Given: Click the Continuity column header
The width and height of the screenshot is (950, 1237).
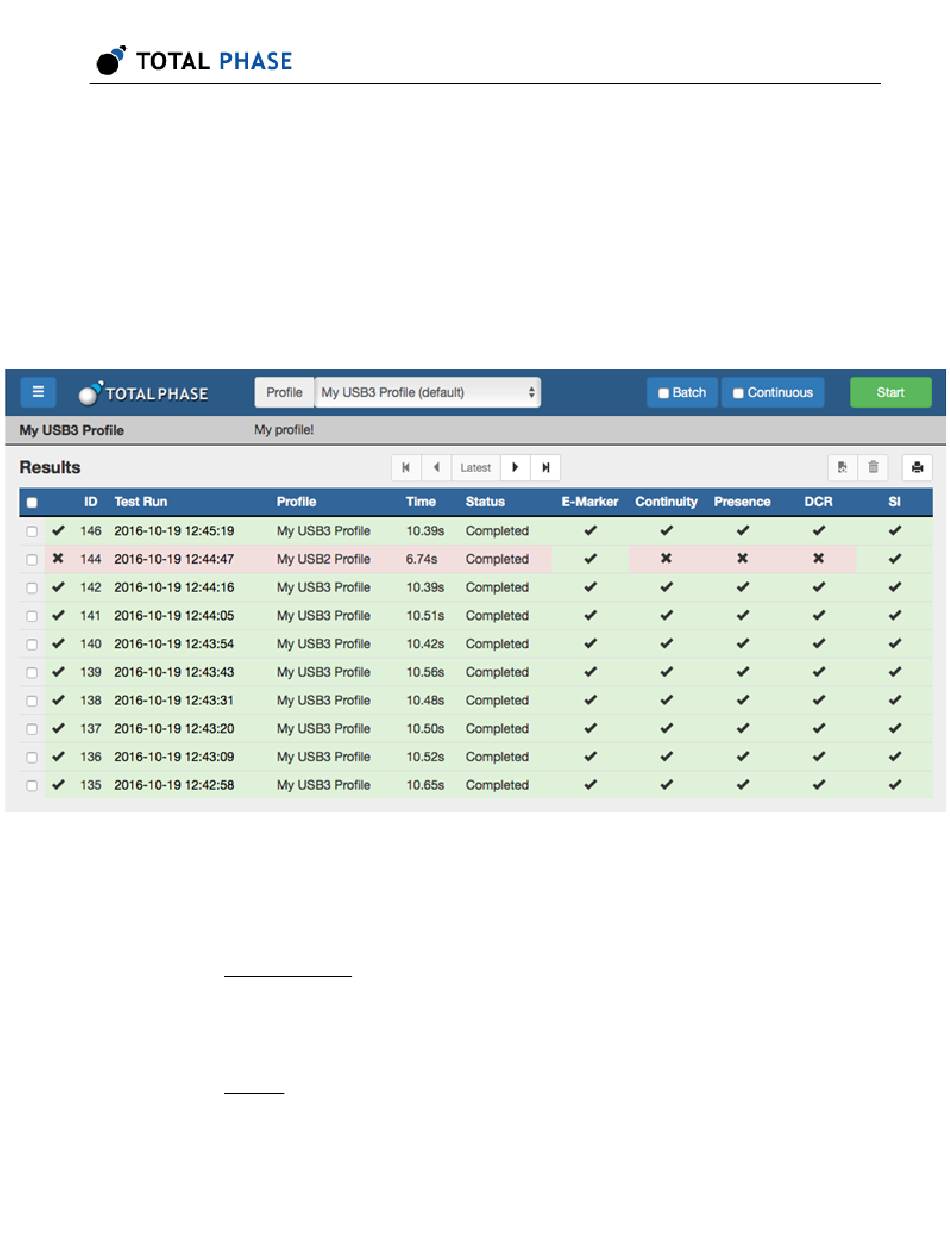Looking at the screenshot, I should click(x=666, y=501).
